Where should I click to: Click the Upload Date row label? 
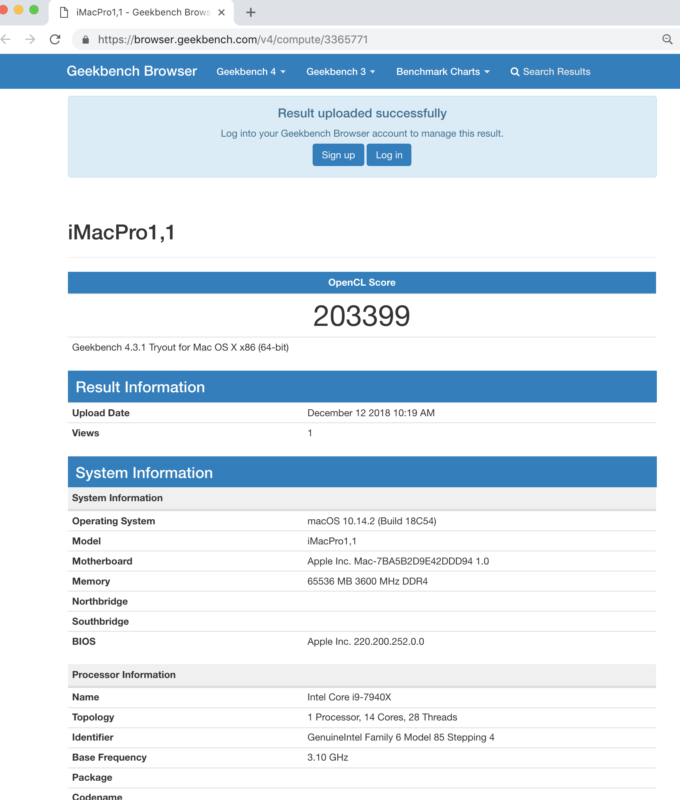pyautogui.click(x=100, y=413)
